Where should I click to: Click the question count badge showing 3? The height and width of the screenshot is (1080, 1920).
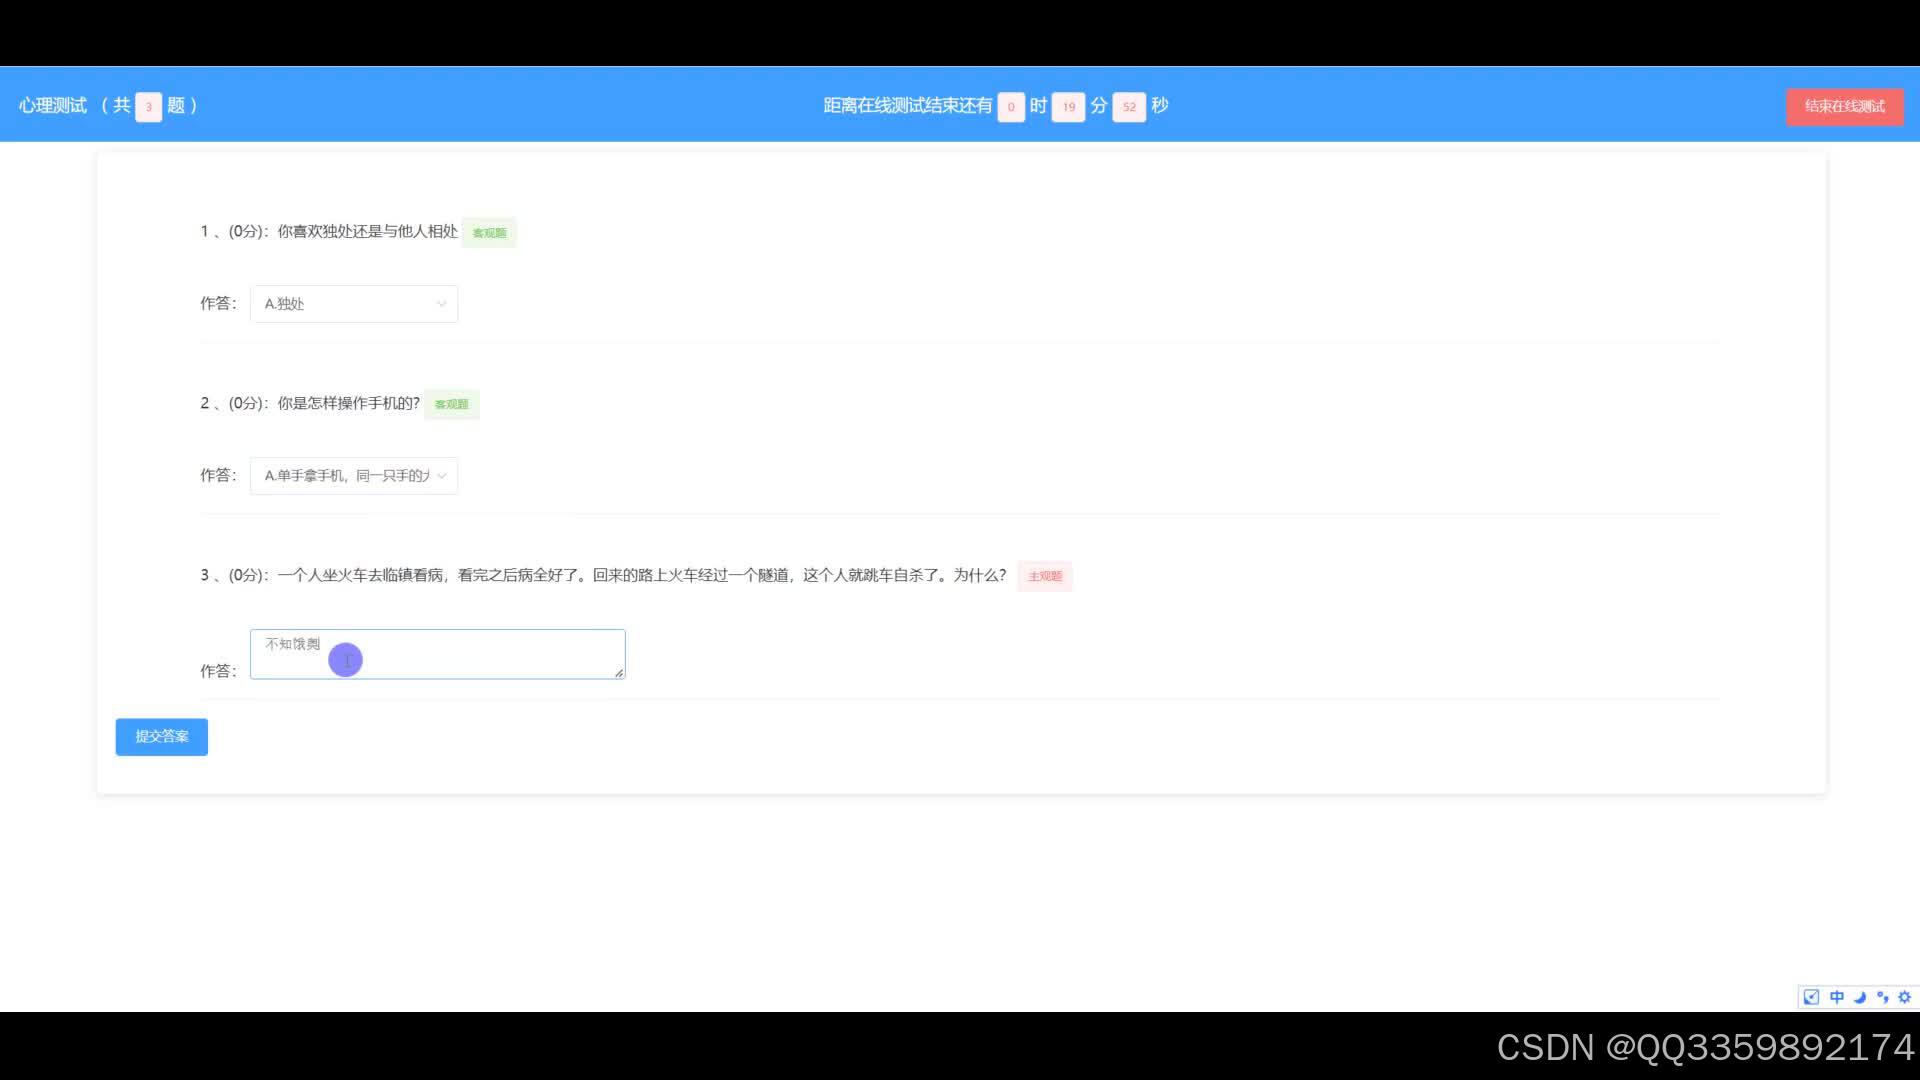148,107
